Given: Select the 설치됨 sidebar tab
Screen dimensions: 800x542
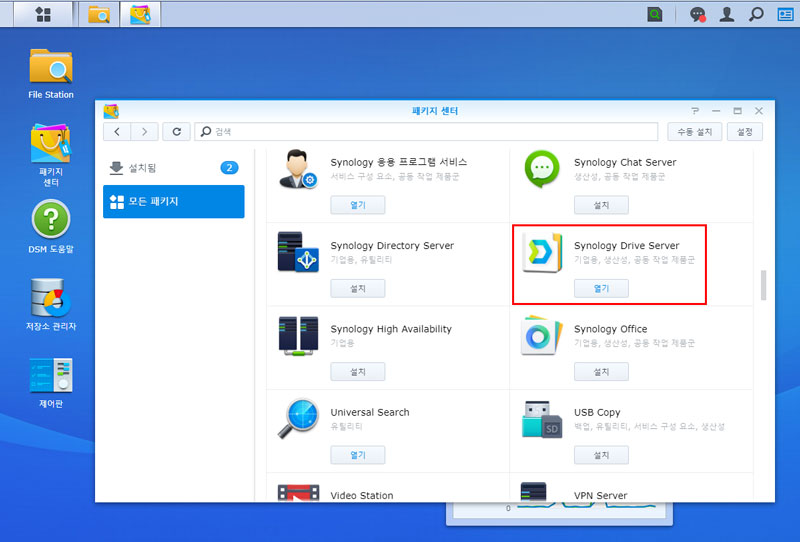Looking at the screenshot, I should [x=173, y=168].
